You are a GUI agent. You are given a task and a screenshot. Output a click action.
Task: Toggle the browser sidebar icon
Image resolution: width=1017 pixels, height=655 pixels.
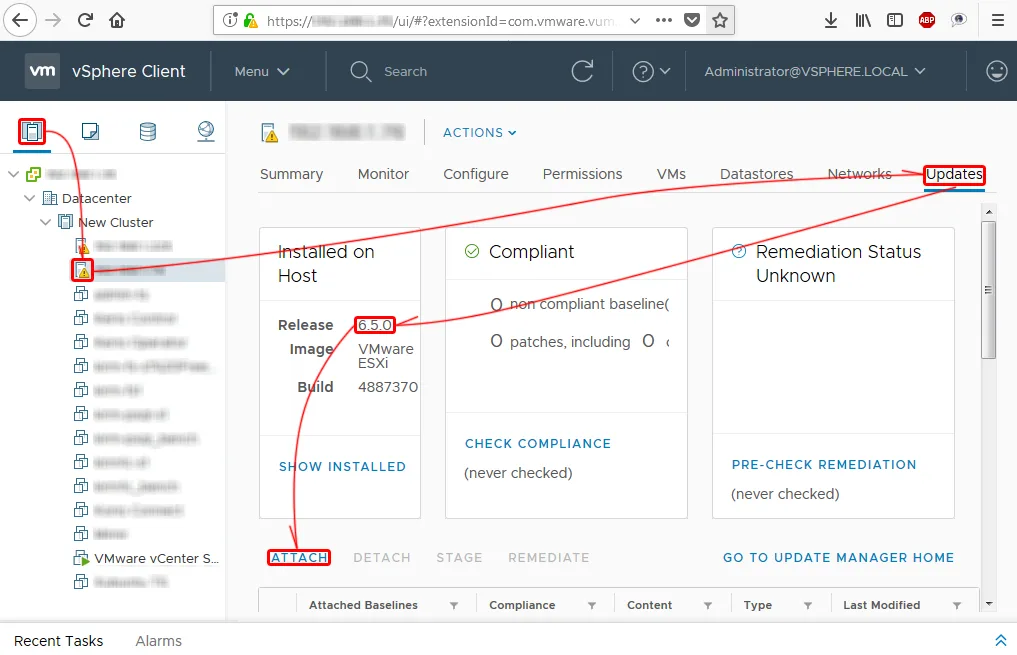894,21
